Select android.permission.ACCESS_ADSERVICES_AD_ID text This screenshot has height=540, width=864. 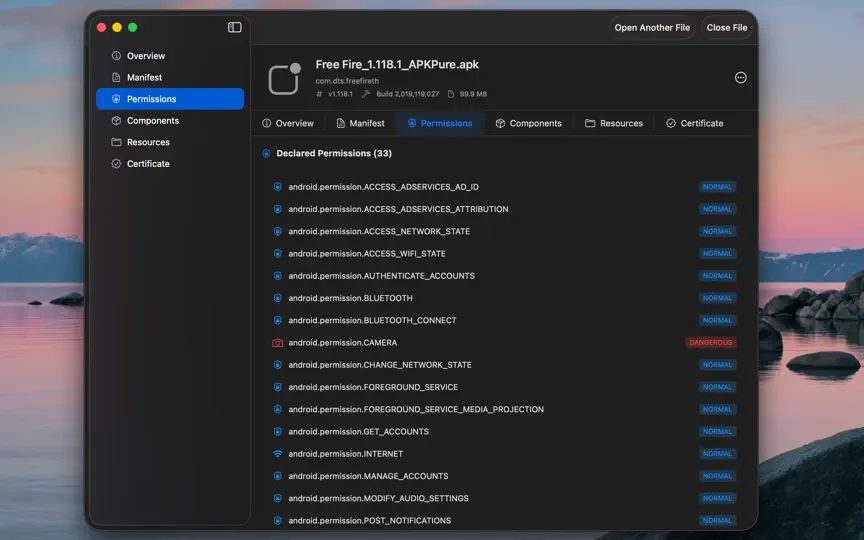point(384,187)
